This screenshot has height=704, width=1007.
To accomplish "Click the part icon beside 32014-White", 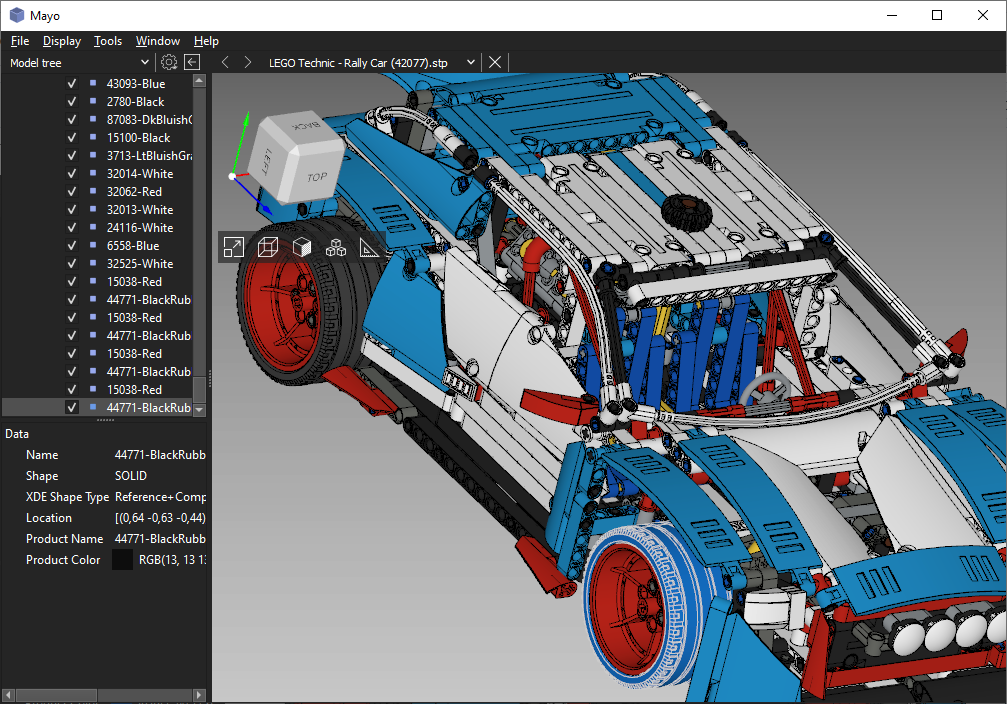I will pyautogui.click(x=92, y=173).
